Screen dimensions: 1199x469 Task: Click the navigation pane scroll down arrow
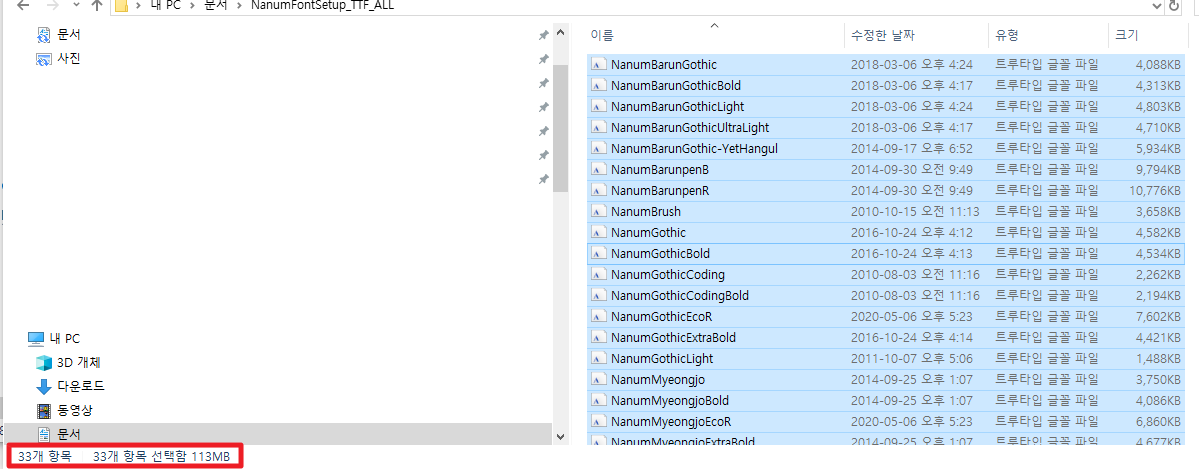pyautogui.click(x=560, y=436)
